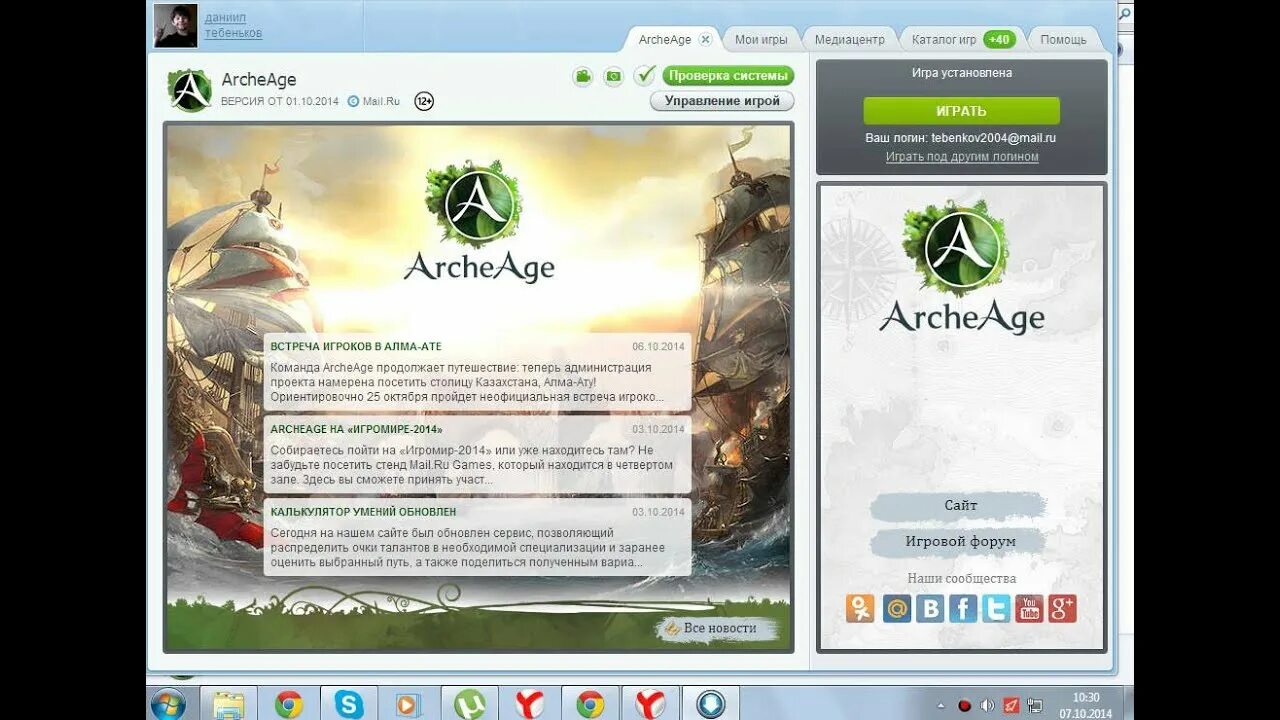1280x720 pixels.
Task: Click news date 06.10.2014
Action: pyautogui.click(x=658, y=347)
